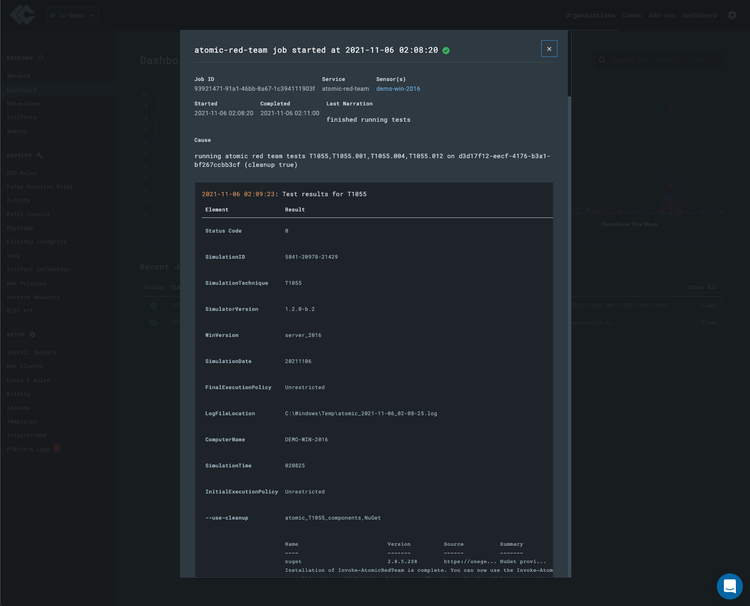750x606 pixels.
Task: Click the SimulatorVersion value 1.2.0-b.2
Action: [300, 309]
